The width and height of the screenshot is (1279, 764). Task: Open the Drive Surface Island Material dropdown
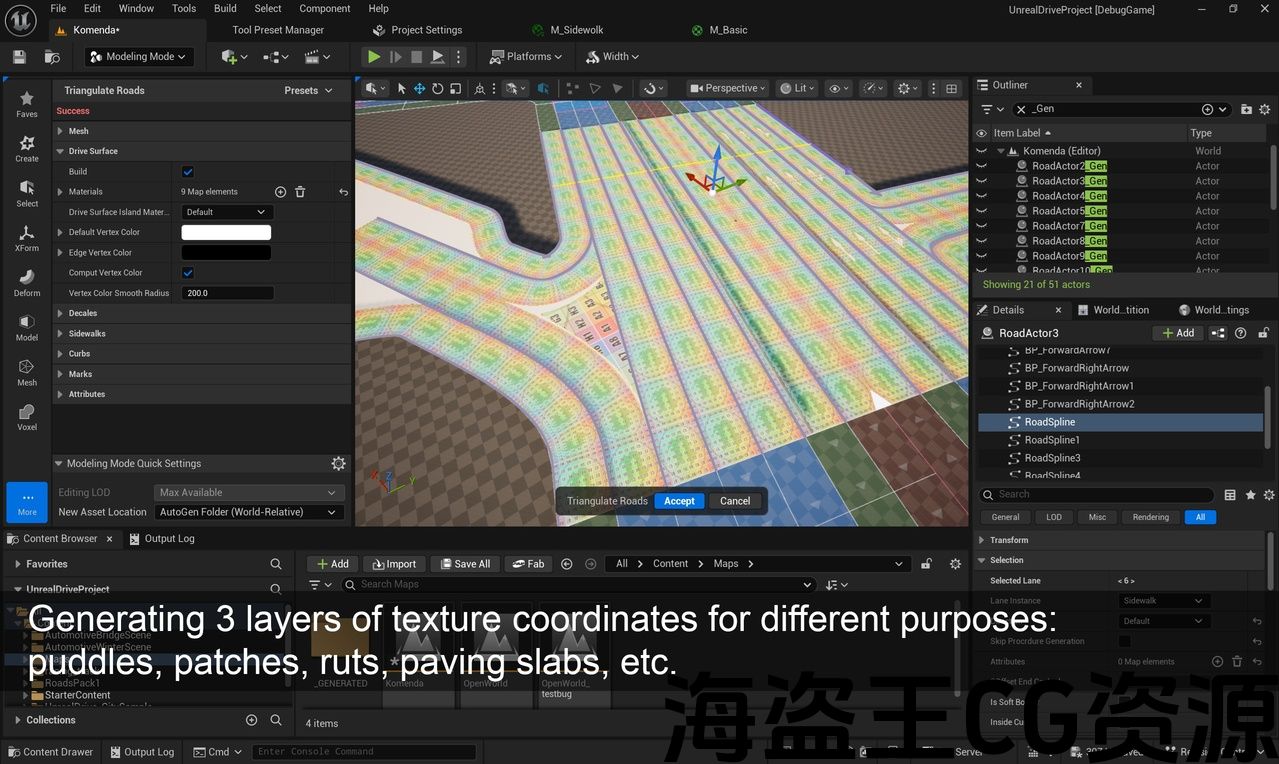click(x=226, y=212)
